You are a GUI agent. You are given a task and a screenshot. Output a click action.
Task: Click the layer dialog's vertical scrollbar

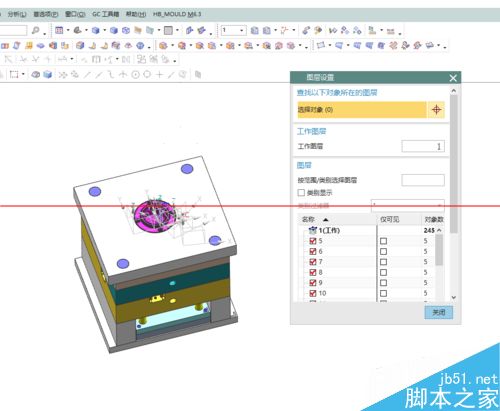click(454, 163)
